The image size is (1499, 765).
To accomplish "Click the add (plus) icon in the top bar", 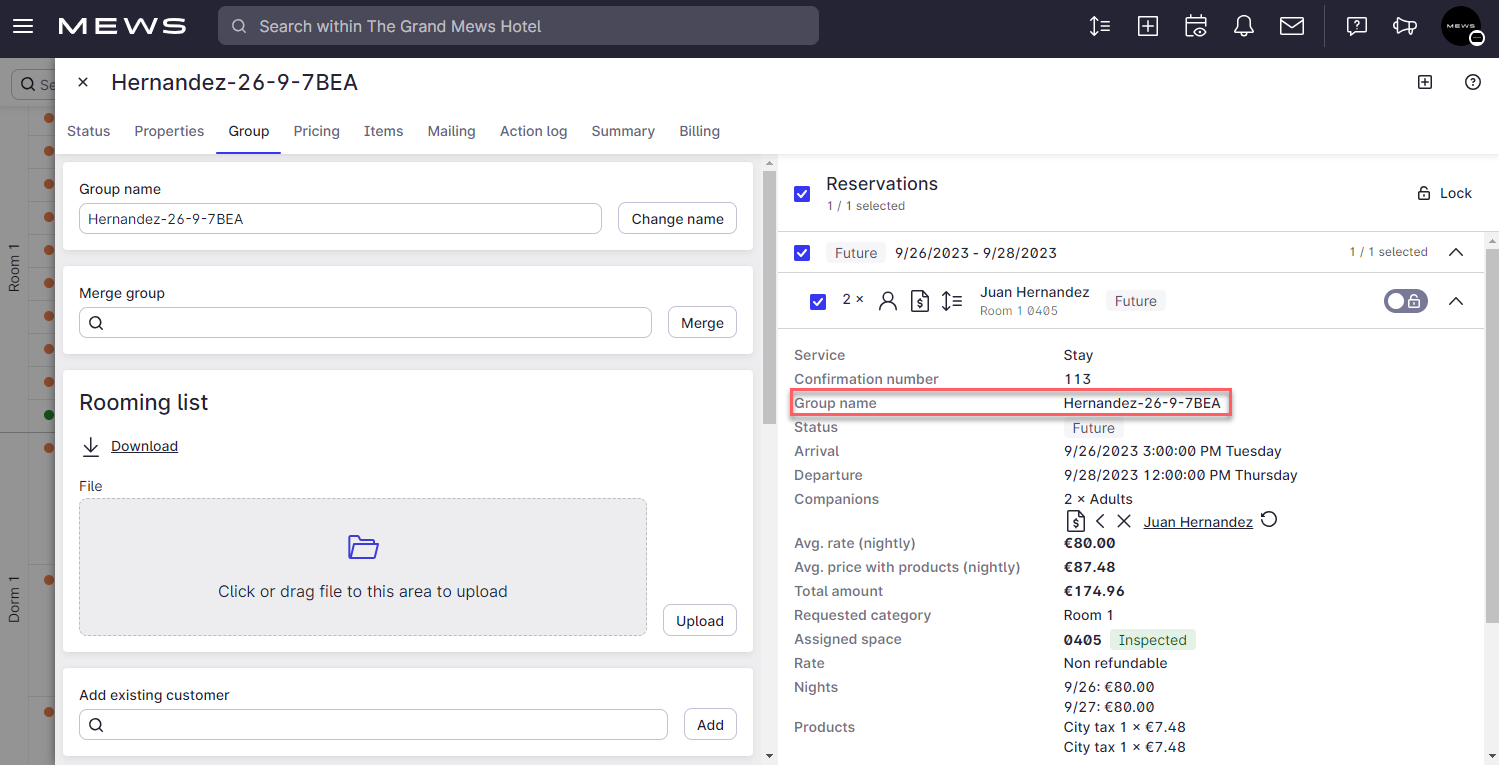I will pyautogui.click(x=1147, y=26).
